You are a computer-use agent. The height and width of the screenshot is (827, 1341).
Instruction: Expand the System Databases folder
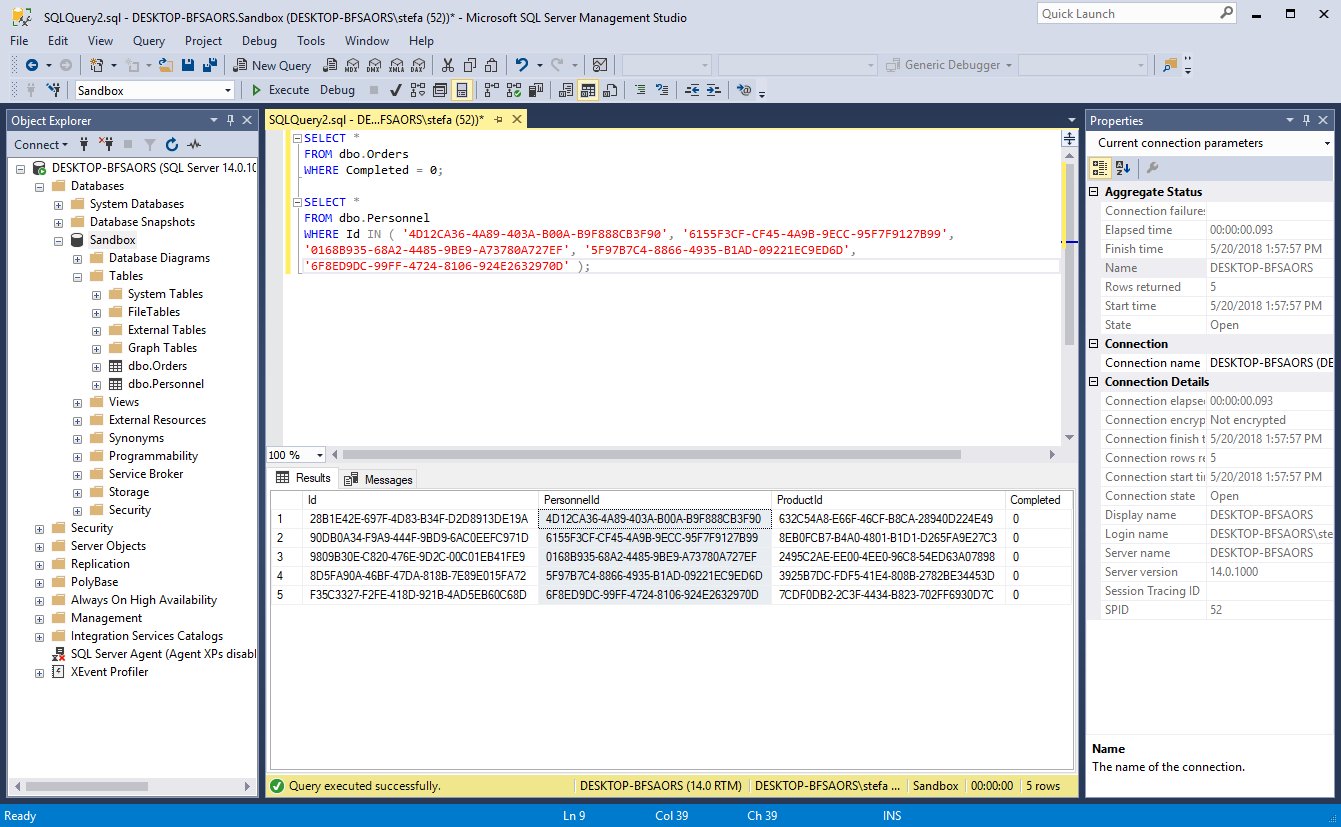[x=59, y=204]
